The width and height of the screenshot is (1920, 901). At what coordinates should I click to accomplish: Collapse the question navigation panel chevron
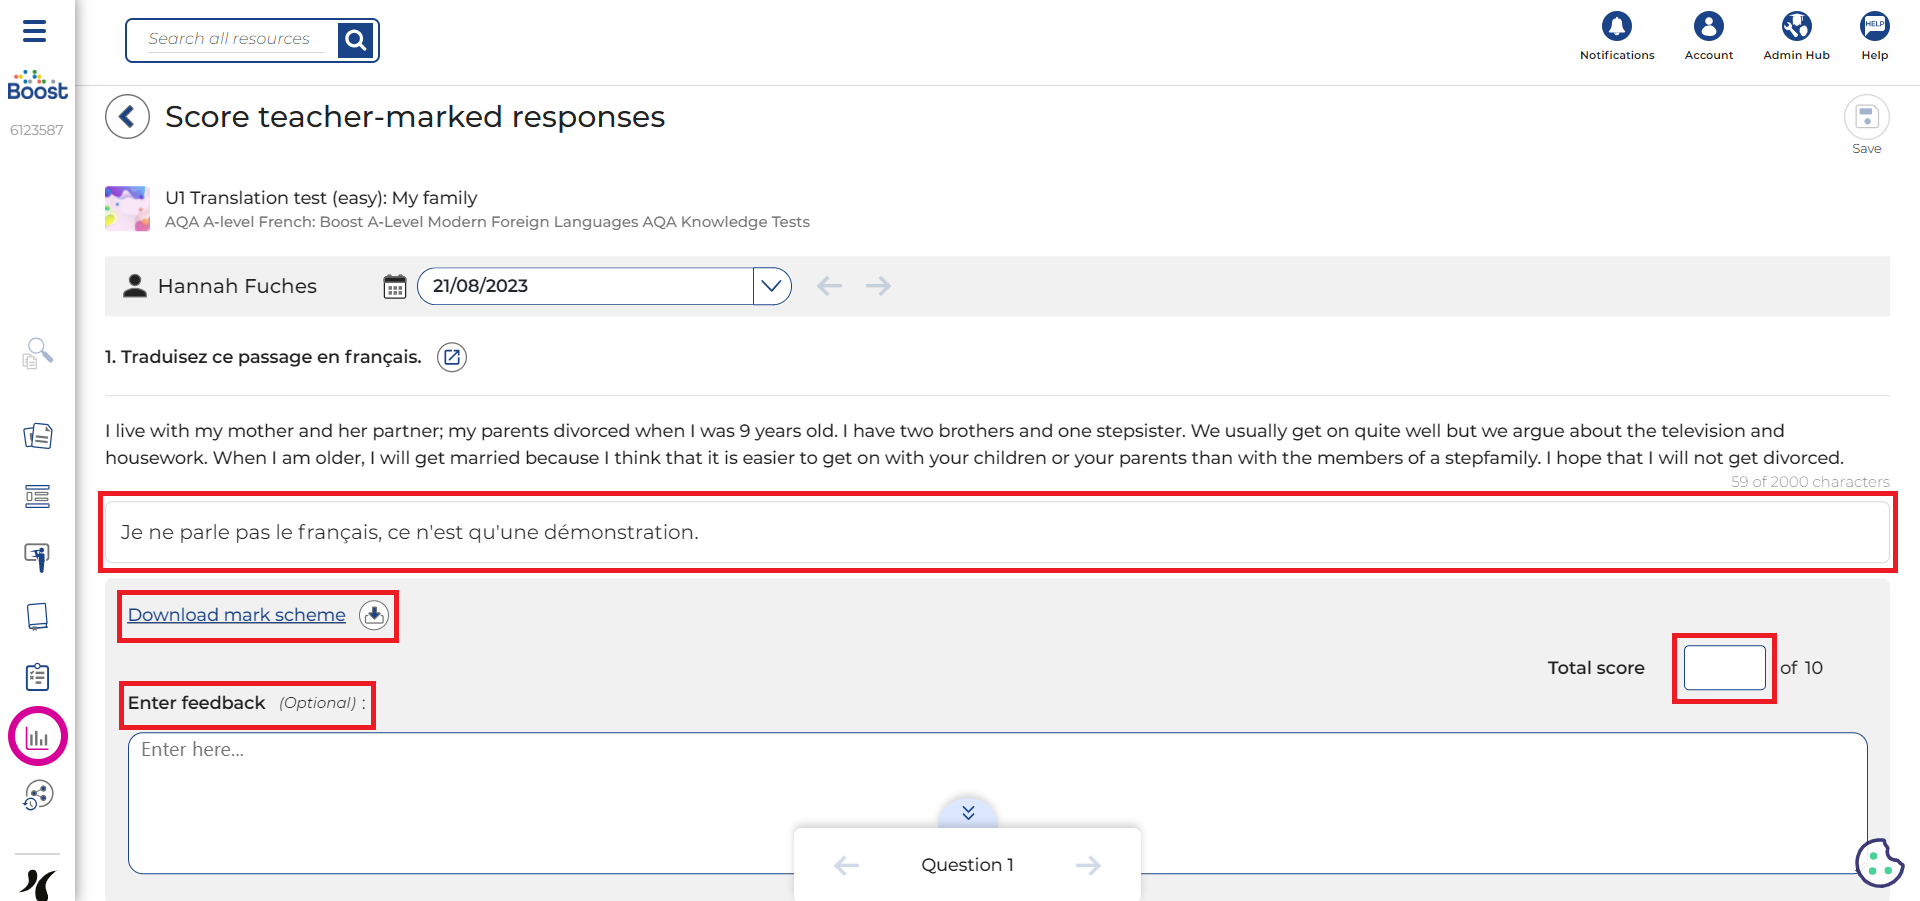pos(968,812)
